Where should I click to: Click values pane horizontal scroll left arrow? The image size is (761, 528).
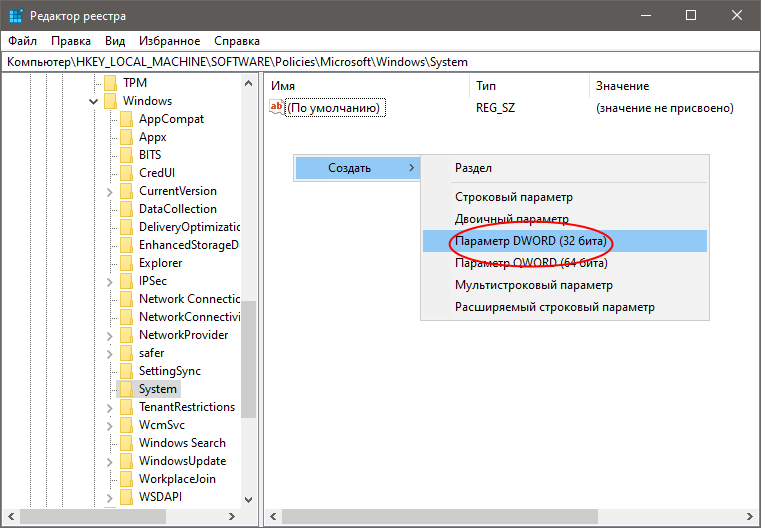(273, 516)
